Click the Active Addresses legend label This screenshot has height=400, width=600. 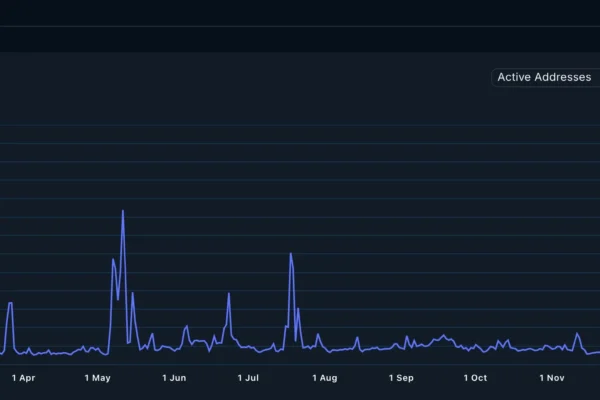[544, 77]
